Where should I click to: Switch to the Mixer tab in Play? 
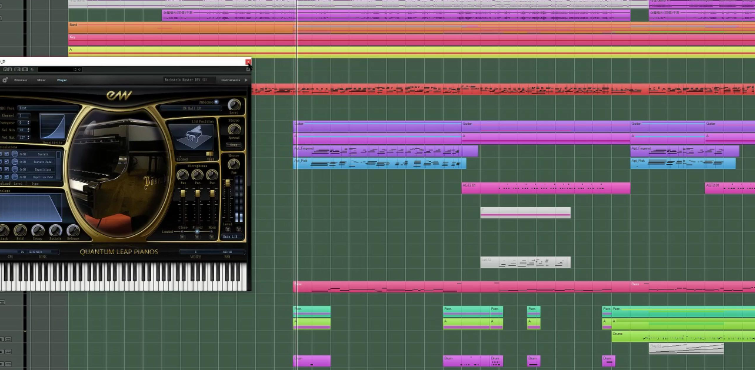(x=41, y=80)
